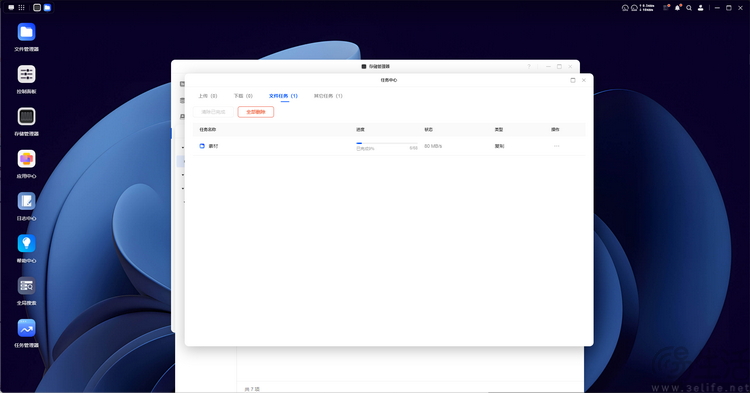The height and width of the screenshot is (393, 750).
Task: Open the notification bell
Action: click(x=677, y=8)
